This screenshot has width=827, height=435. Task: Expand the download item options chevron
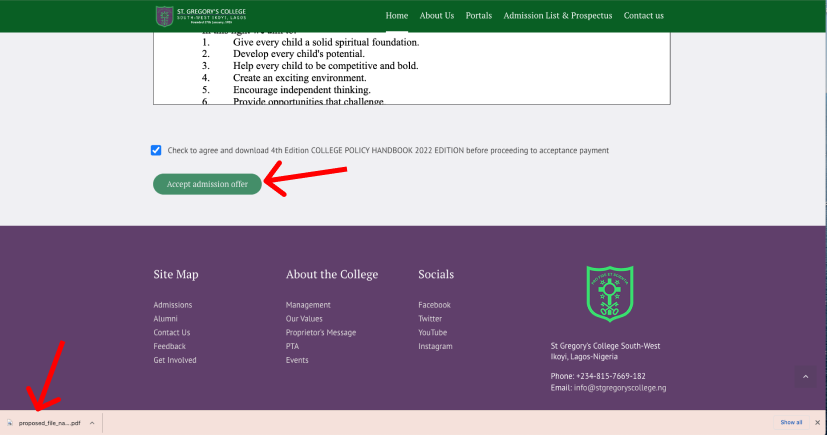click(92, 423)
